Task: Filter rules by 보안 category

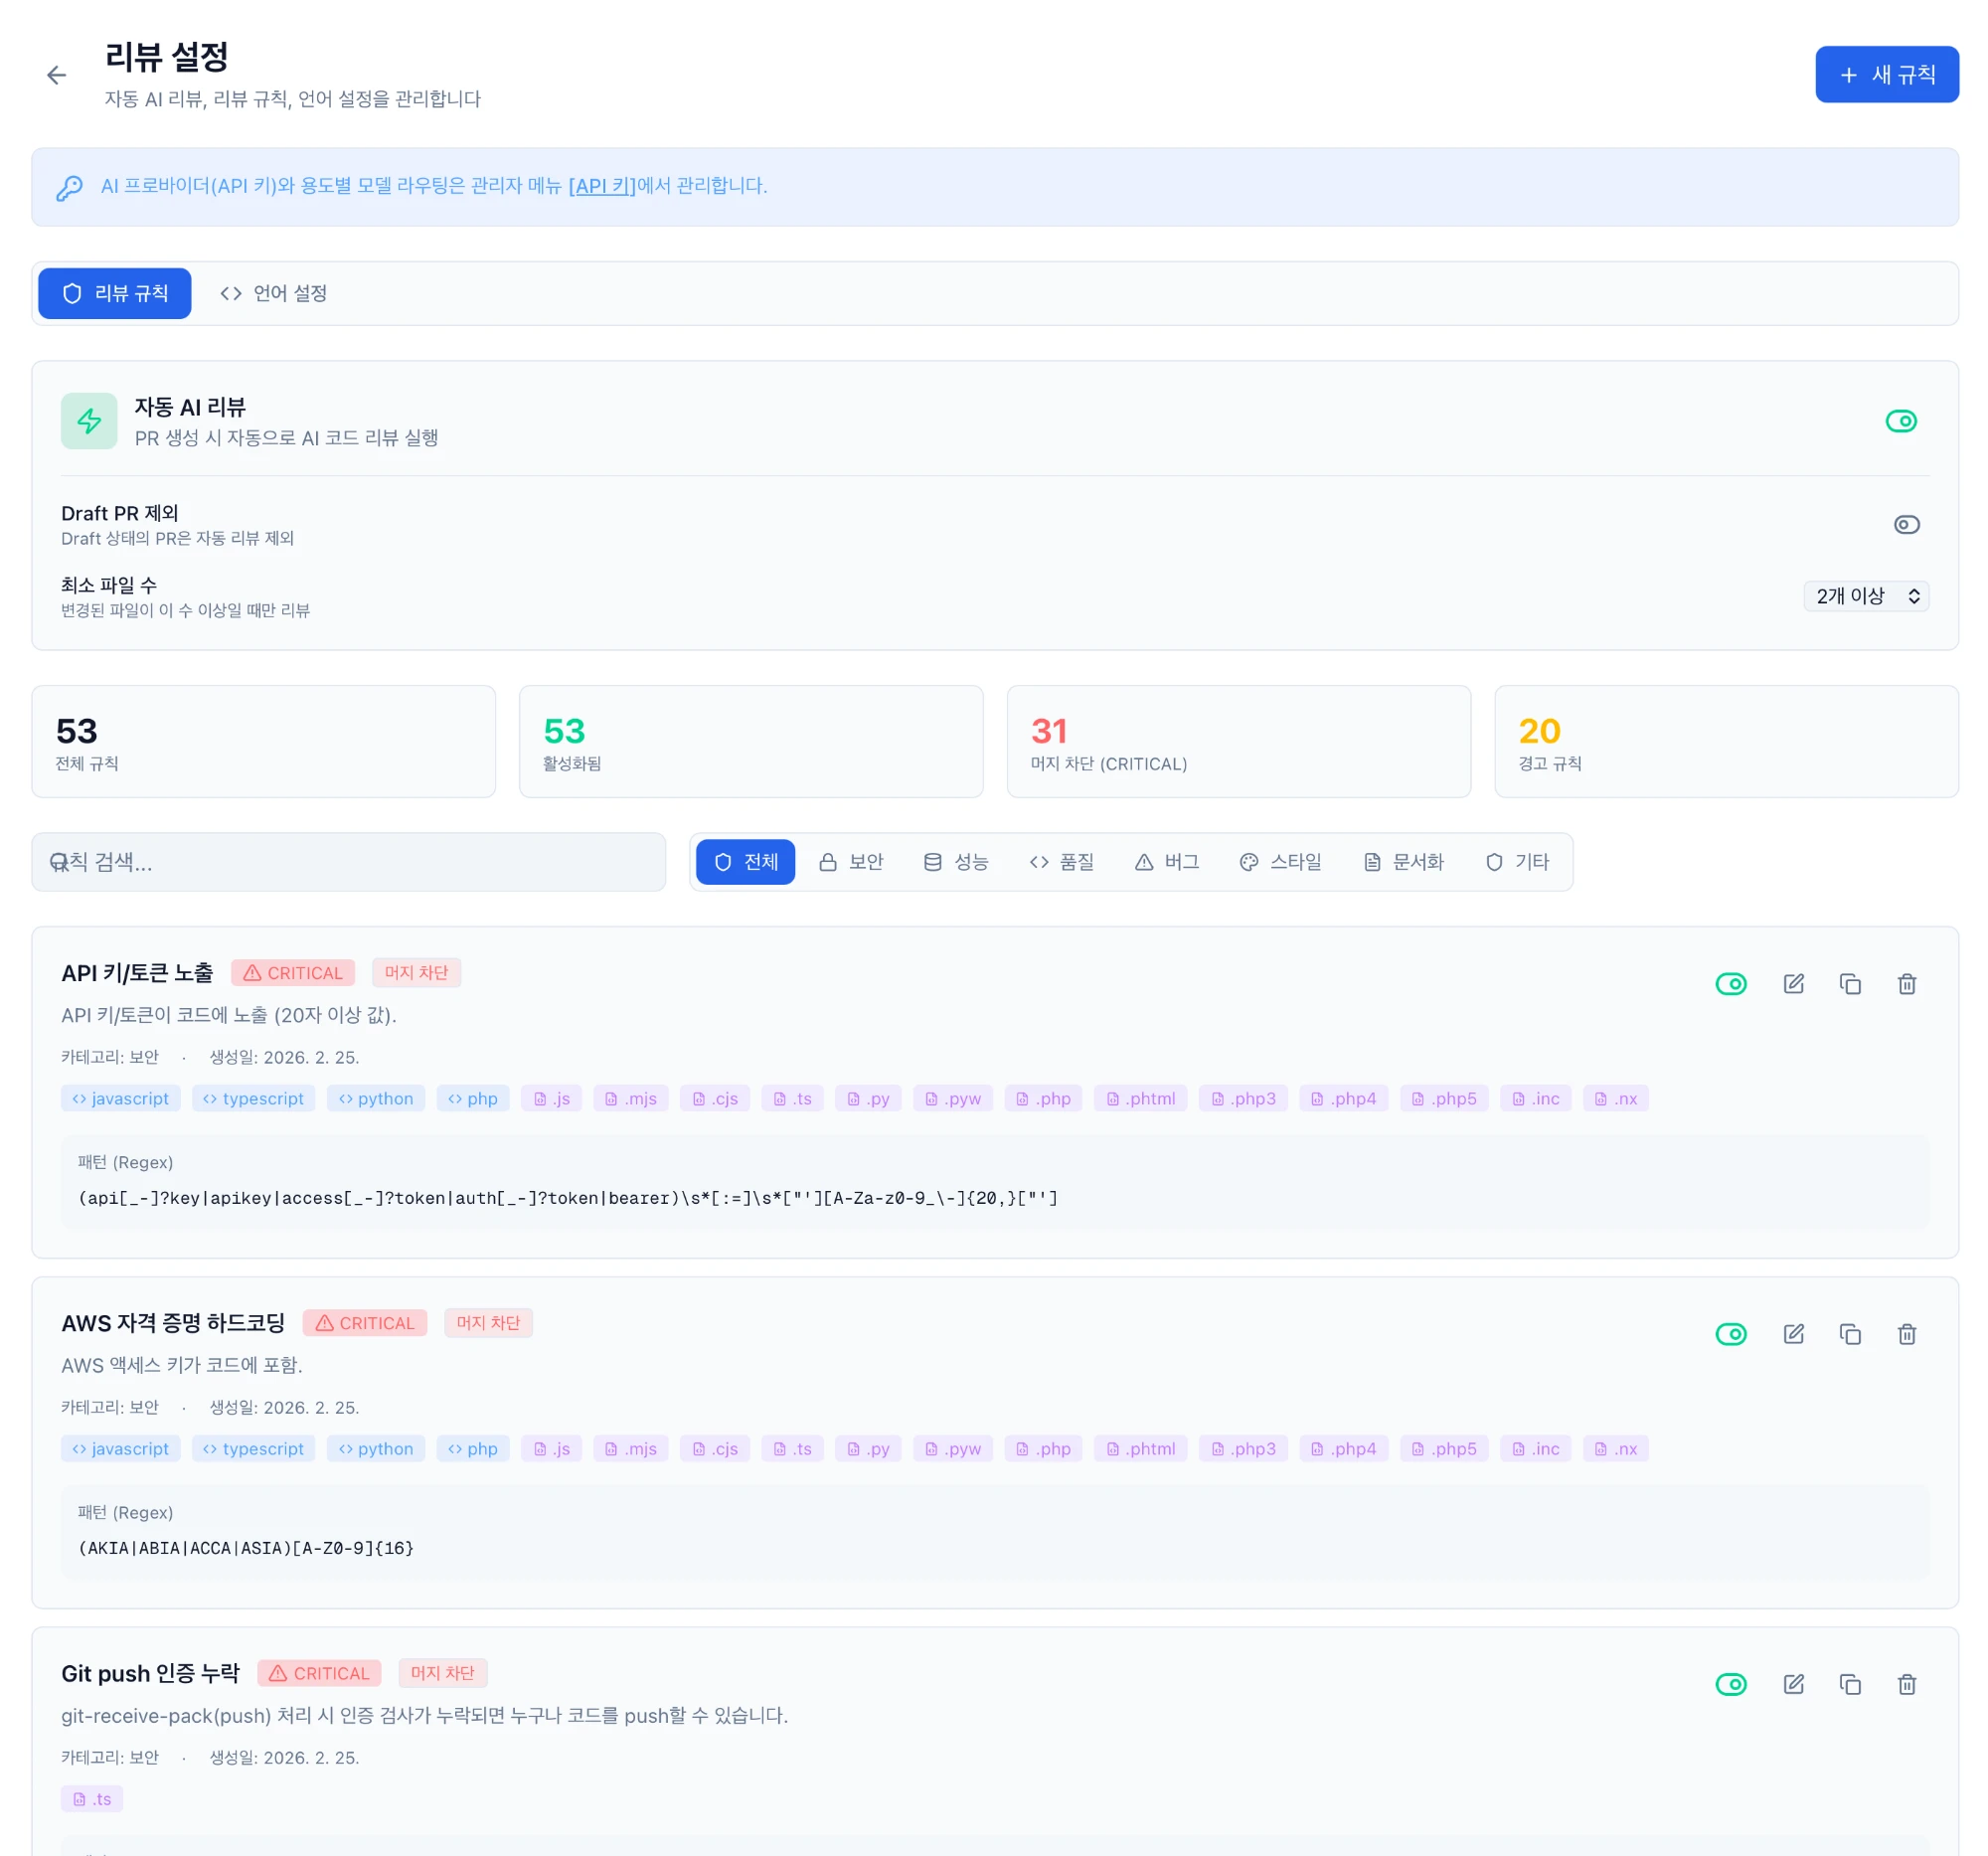Action: 851,862
